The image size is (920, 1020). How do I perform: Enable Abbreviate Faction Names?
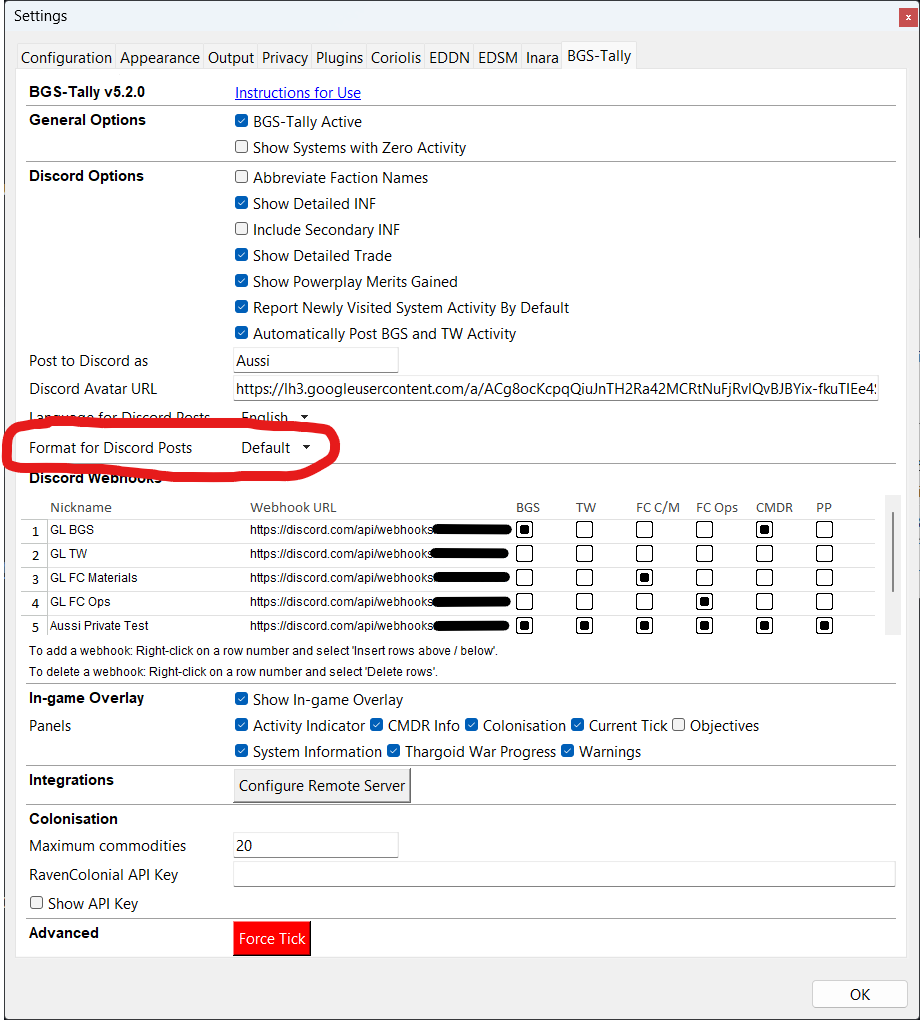tap(241, 177)
